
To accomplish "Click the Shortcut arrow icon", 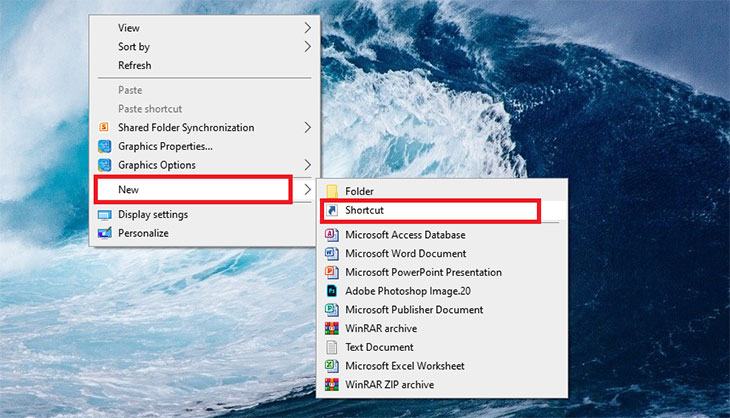I will pos(331,210).
